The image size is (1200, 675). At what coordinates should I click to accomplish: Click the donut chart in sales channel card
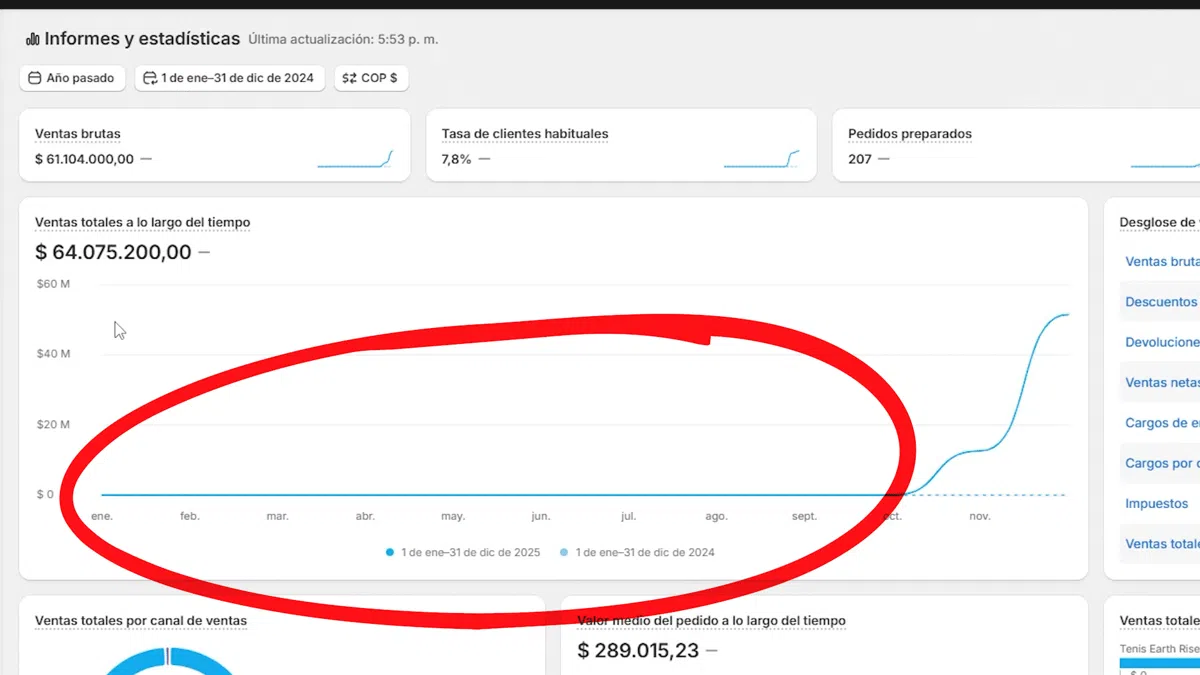pos(170,660)
